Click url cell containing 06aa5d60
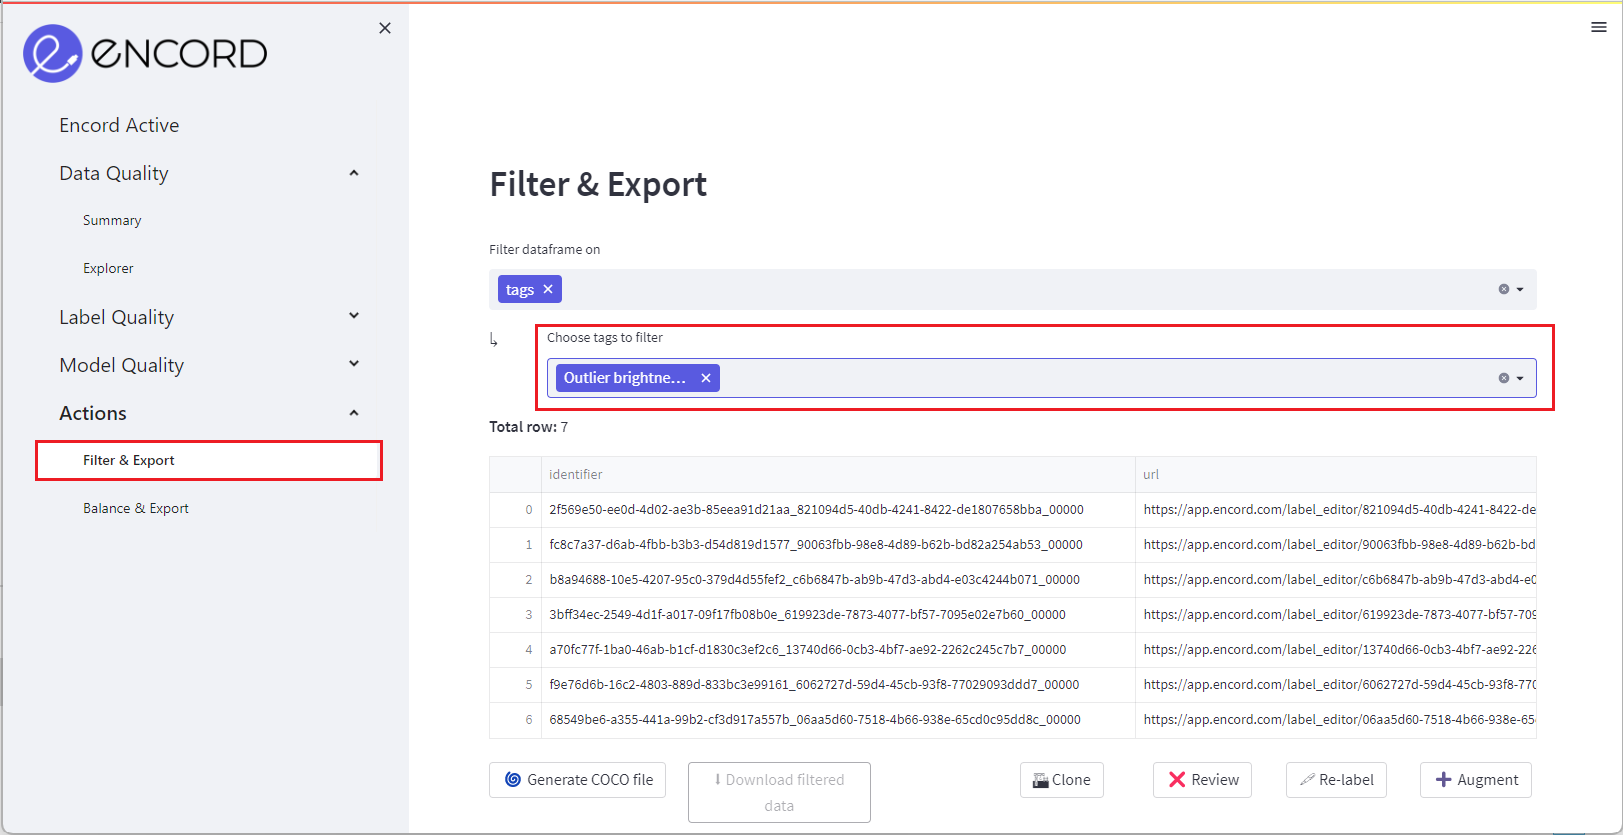1623x835 pixels. point(1336,720)
